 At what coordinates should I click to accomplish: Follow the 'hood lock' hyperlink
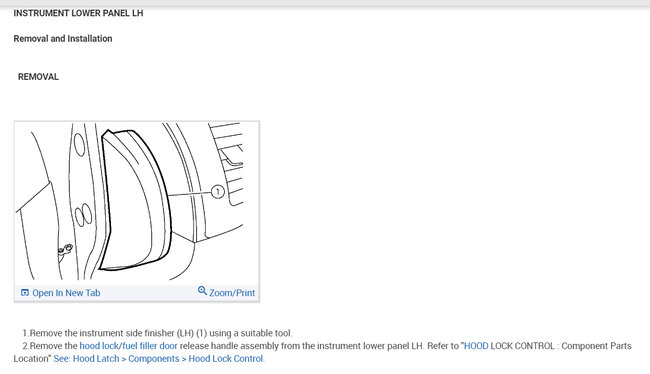click(99, 346)
